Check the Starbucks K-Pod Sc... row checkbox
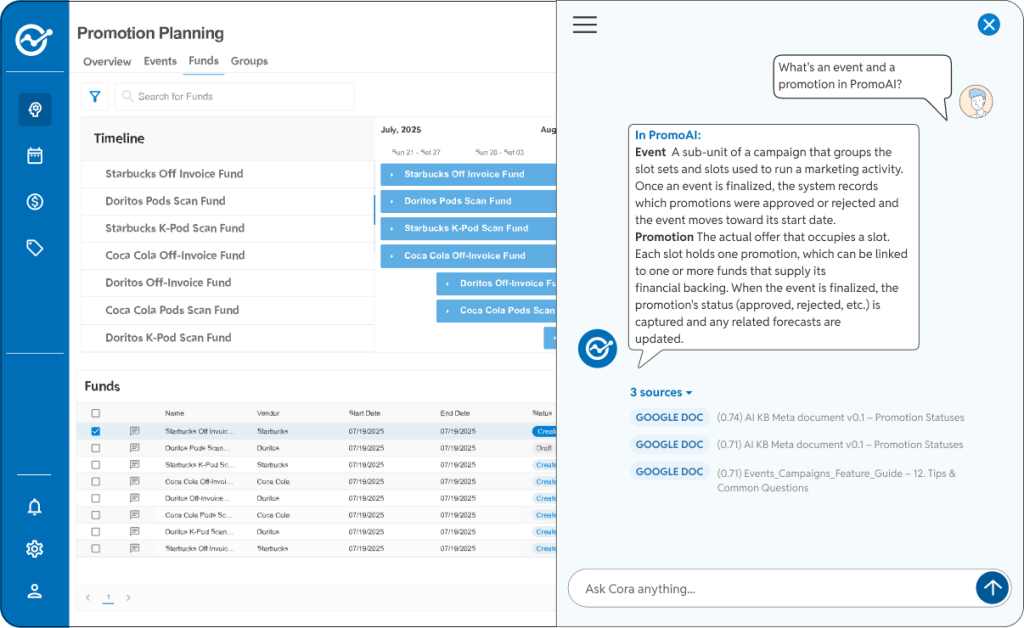Screen dimensions: 1024x628 pos(96,465)
